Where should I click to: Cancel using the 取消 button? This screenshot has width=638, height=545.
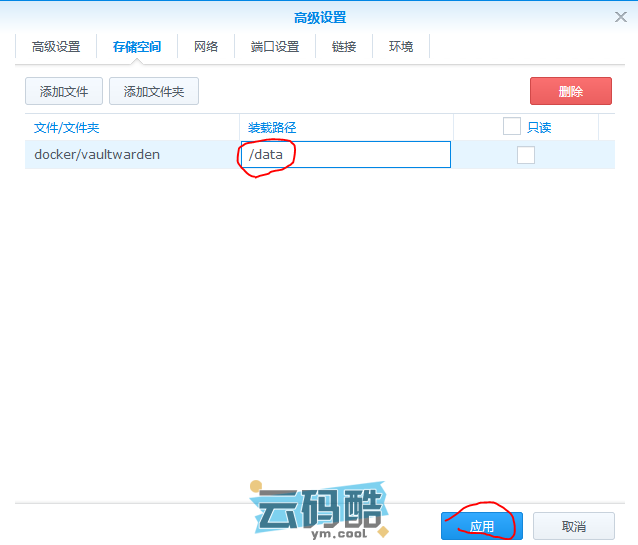(x=573, y=526)
